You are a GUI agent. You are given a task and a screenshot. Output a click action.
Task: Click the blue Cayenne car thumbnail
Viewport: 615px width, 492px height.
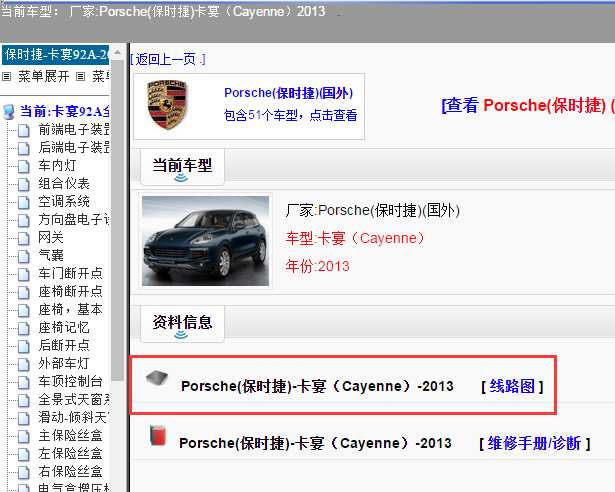click(x=206, y=241)
